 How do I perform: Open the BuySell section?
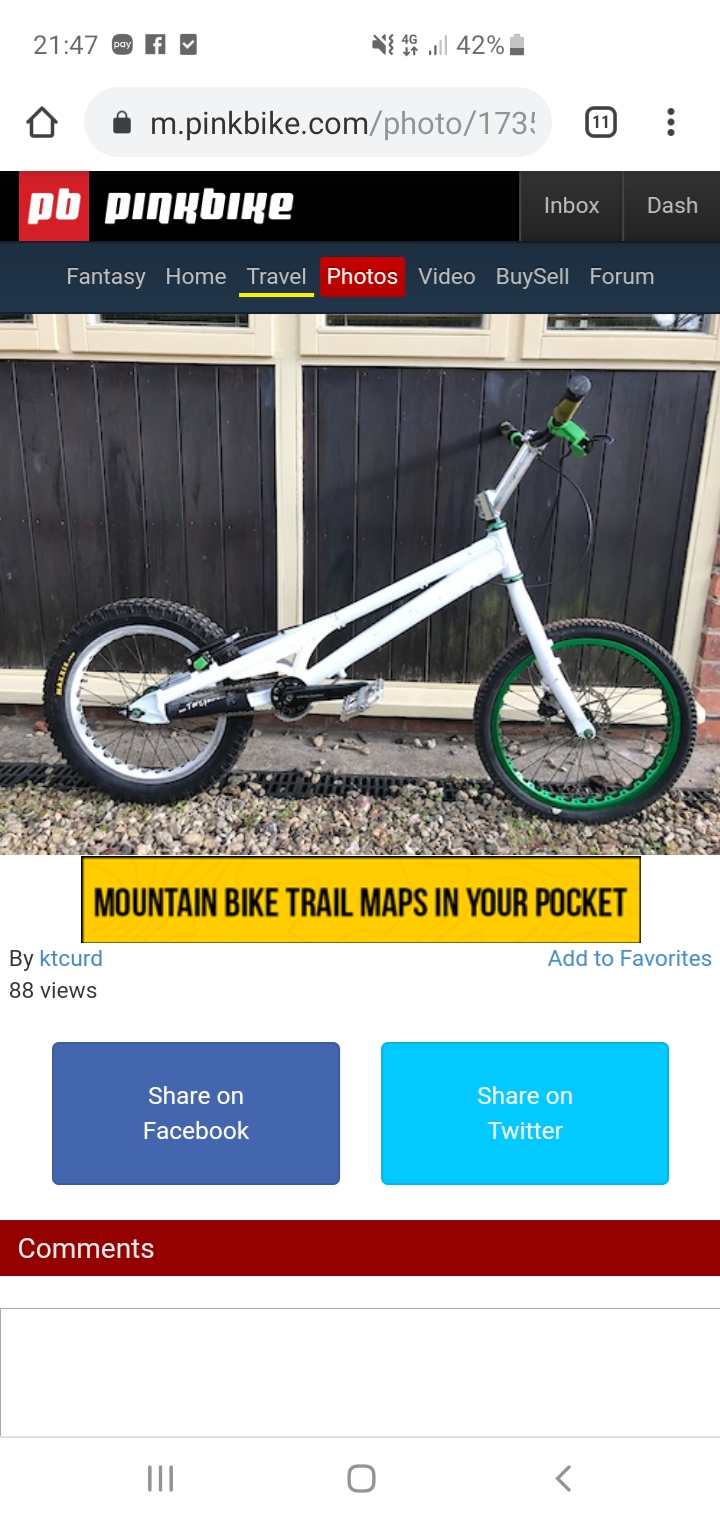(x=532, y=277)
